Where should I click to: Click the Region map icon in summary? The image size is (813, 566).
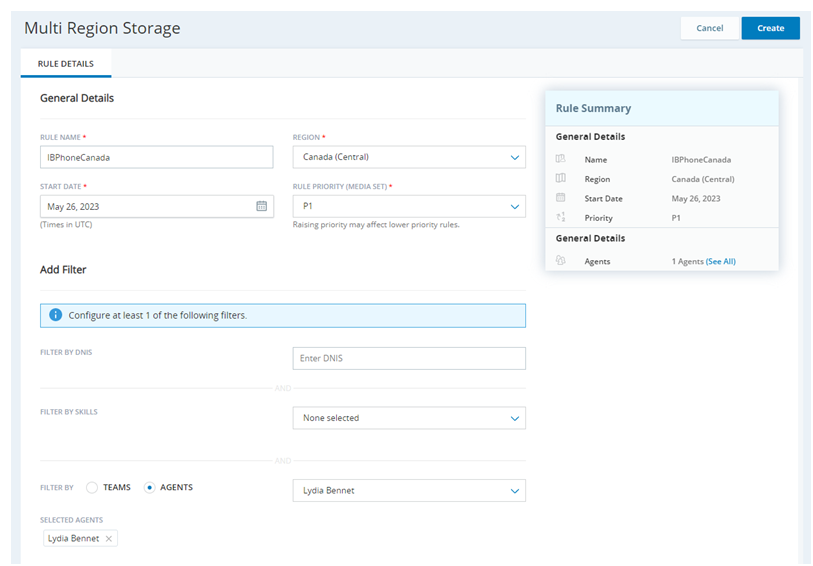(x=560, y=178)
